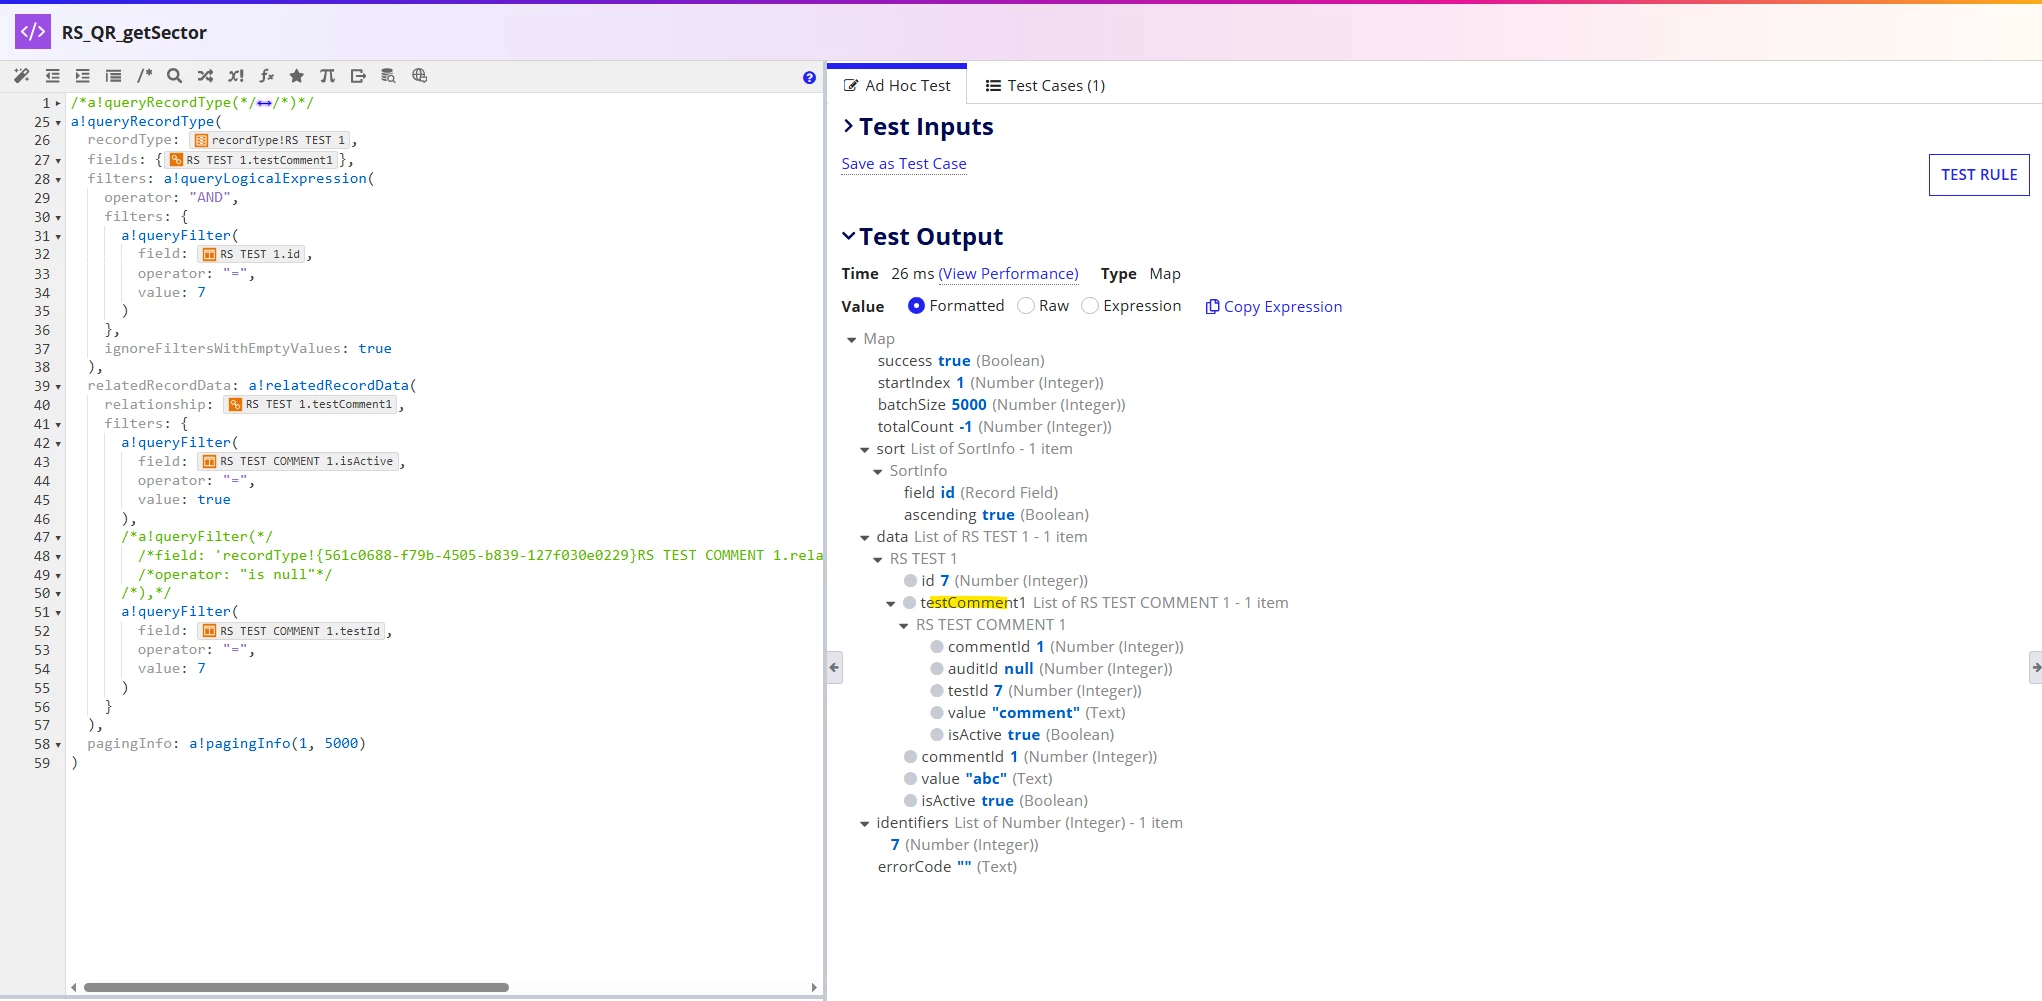The width and height of the screenshot is (2042, 1001).
Task: Unfold the collapsed code at line 1
Action: pos(58,103)
